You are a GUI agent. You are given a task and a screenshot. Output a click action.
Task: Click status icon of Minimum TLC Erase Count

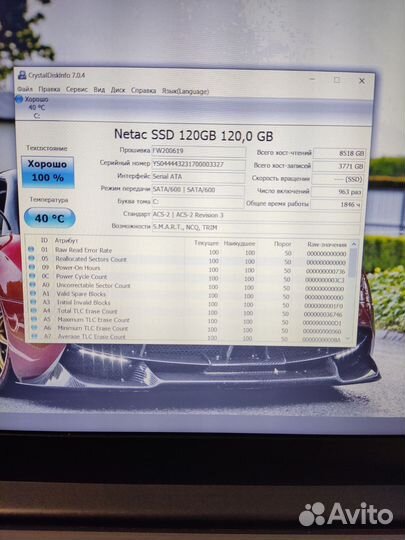34,328
